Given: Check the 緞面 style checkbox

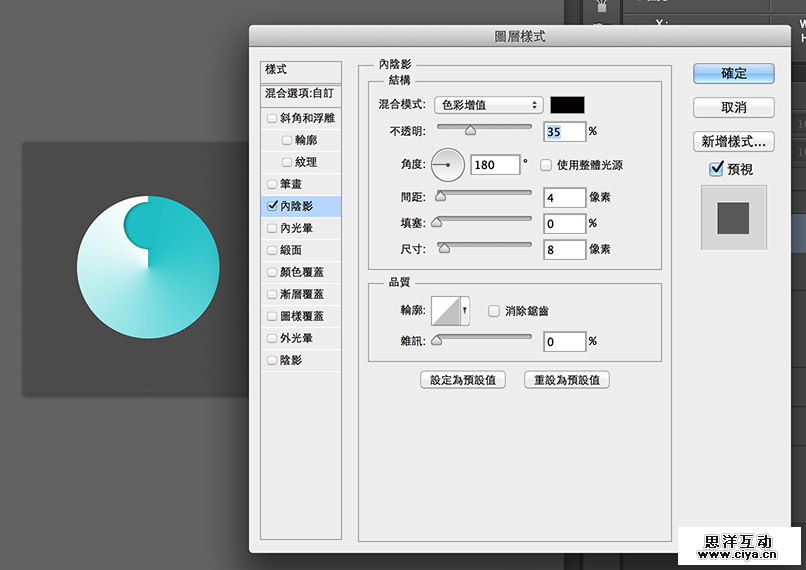Looking at the screenshot, I should pos(272,250).
